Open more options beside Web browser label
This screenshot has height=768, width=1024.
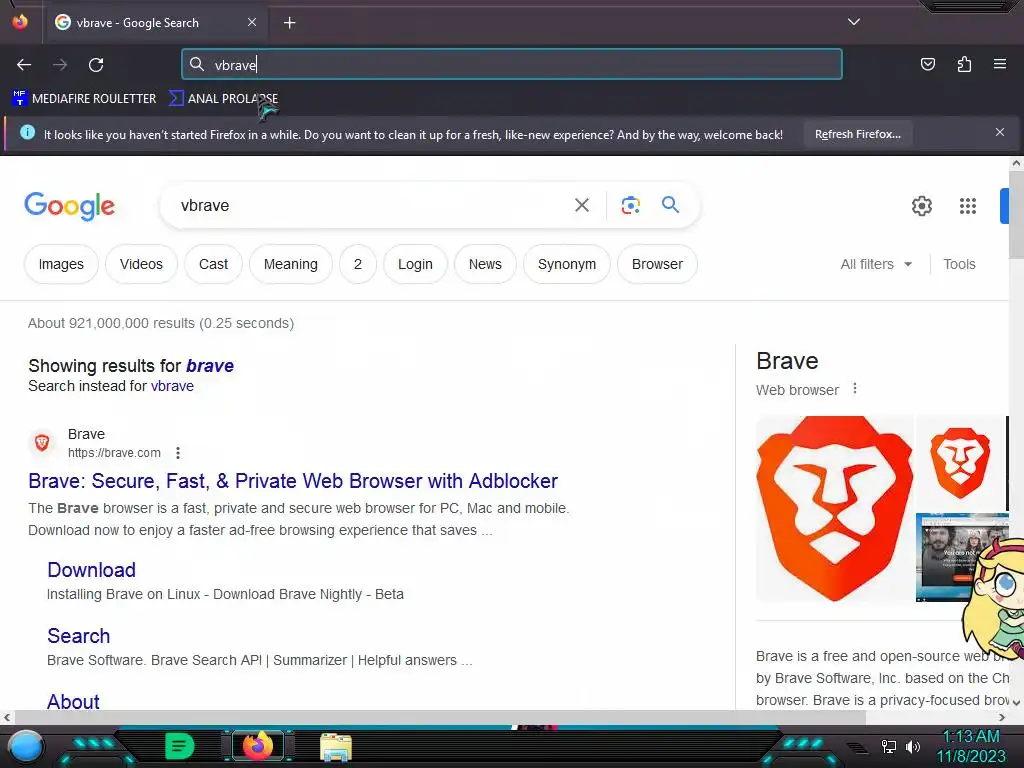(855, 389)
